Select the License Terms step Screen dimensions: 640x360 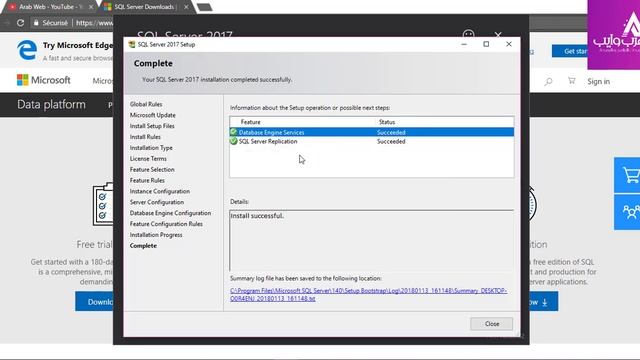pyautogui.click(x=148, y=159)
